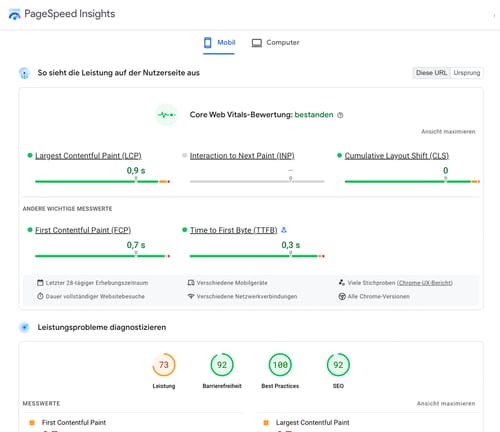This screenshot has height=432, width=500.
Task: Click the stopwatch icon beside Dauer vollständiger Websitebesuche
Action: click(x=40, y=296)
